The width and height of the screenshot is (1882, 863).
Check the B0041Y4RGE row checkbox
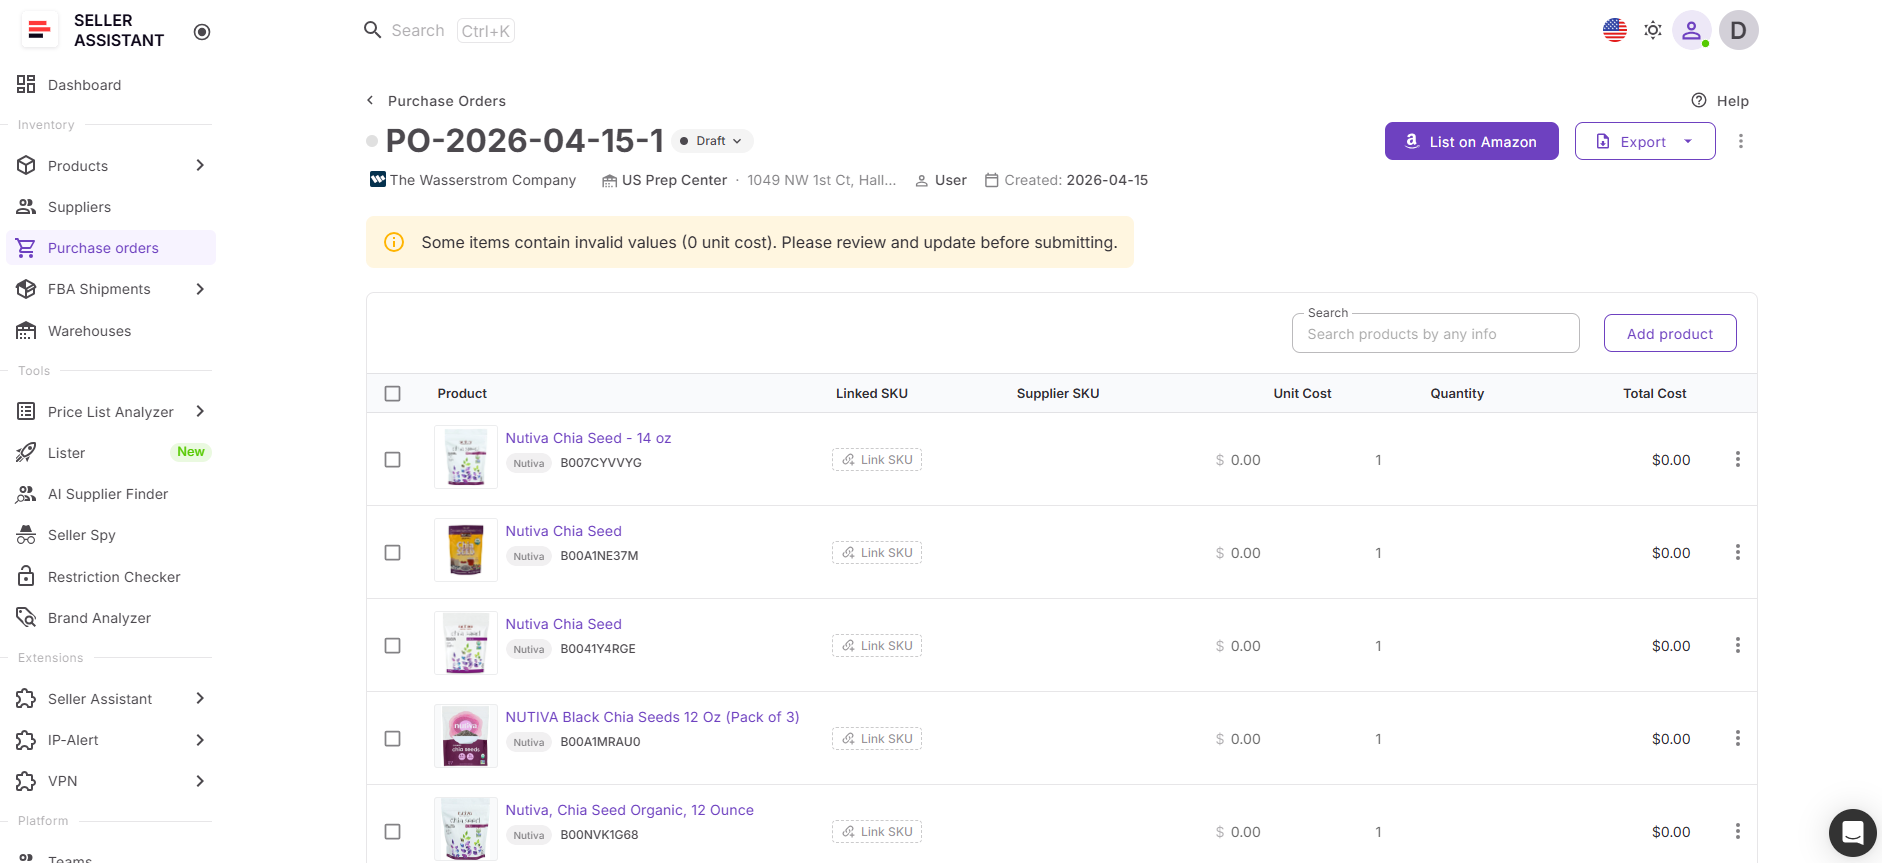pyautogui.click(x=393, y=646)
